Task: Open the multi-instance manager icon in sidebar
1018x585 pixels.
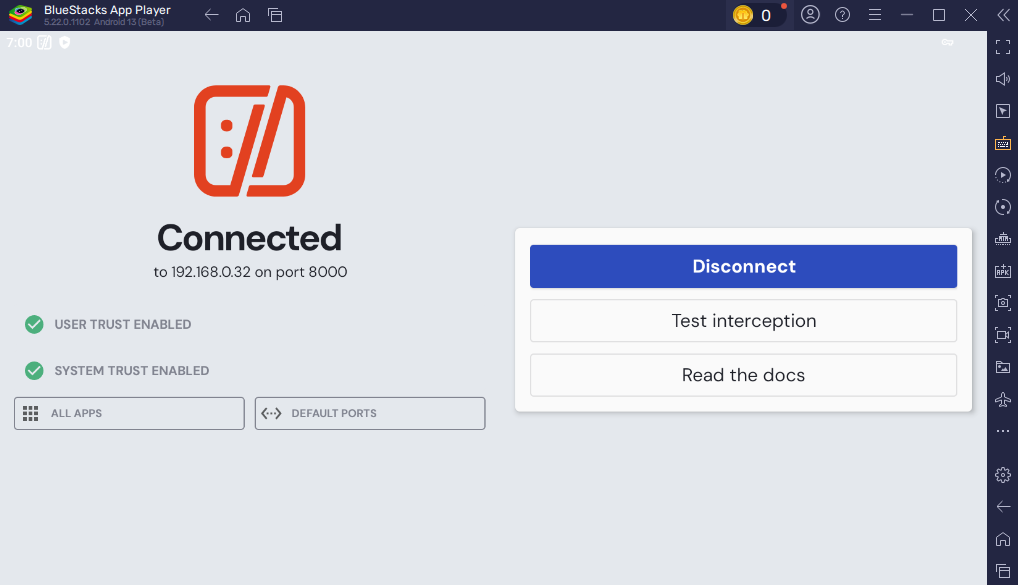Action: [x=1003, y=239]
